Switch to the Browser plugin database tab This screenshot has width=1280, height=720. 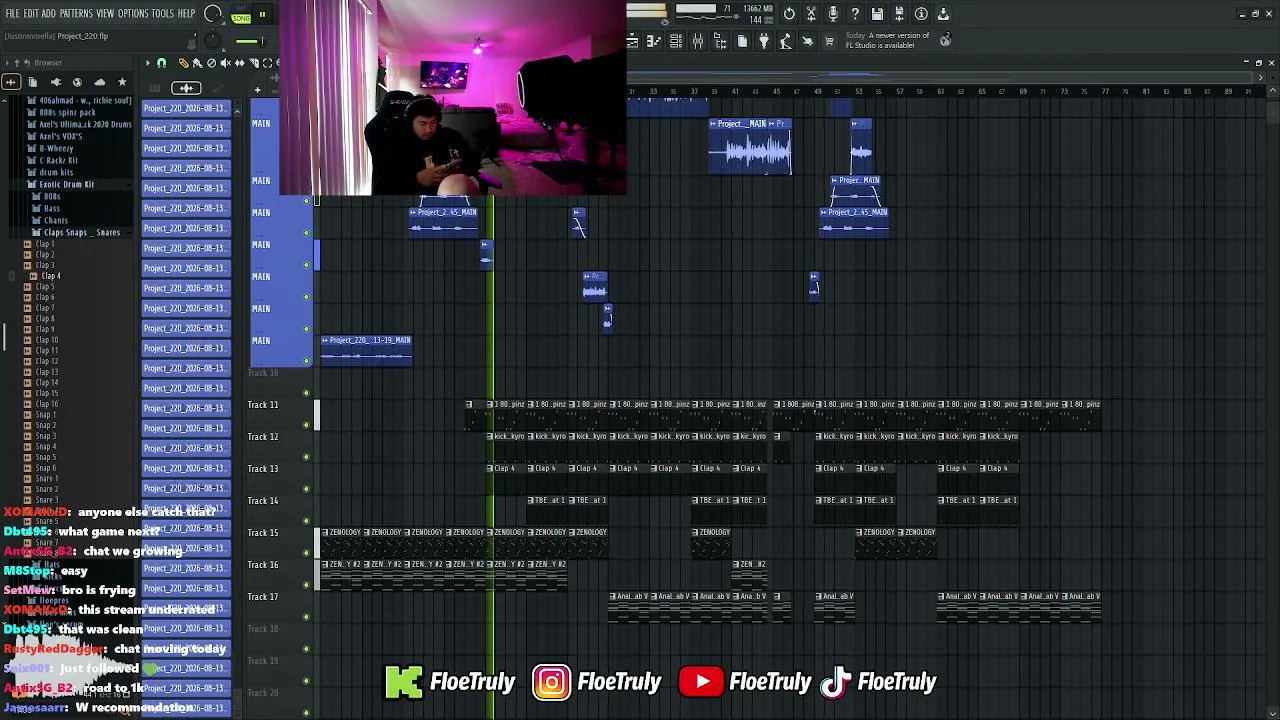coord(56,82)
